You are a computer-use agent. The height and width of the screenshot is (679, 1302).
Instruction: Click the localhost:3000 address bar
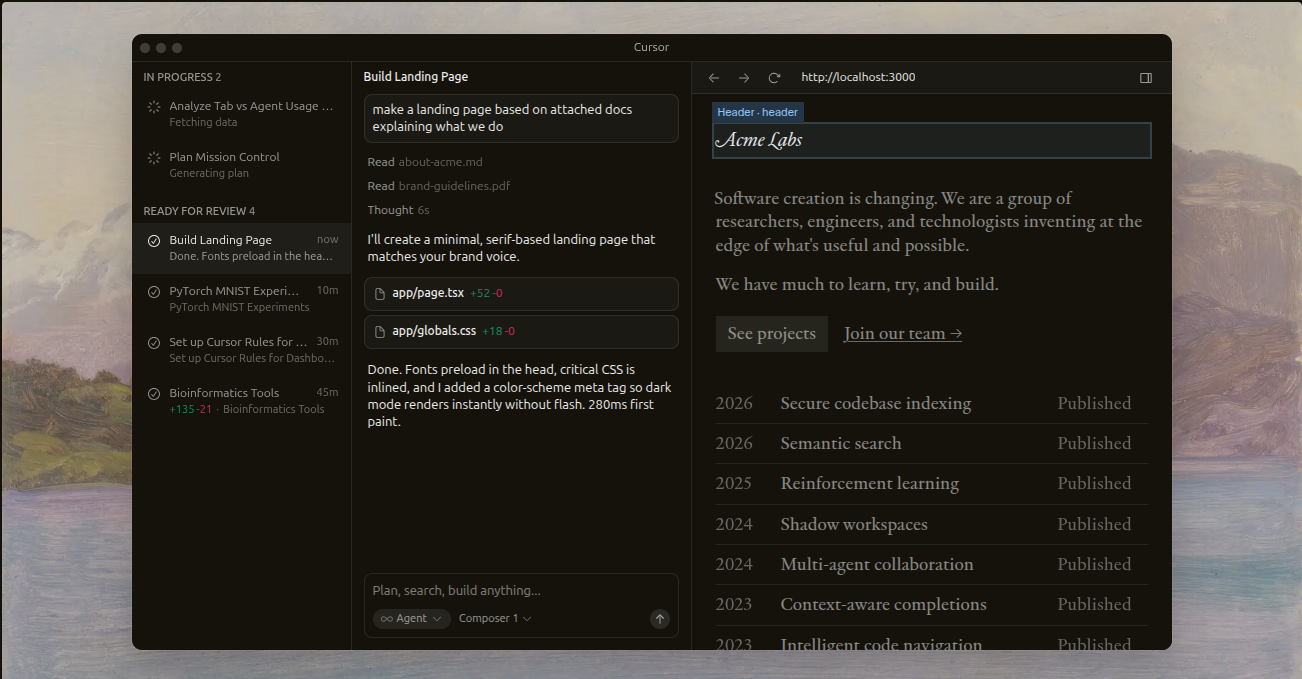coord(857,78)
